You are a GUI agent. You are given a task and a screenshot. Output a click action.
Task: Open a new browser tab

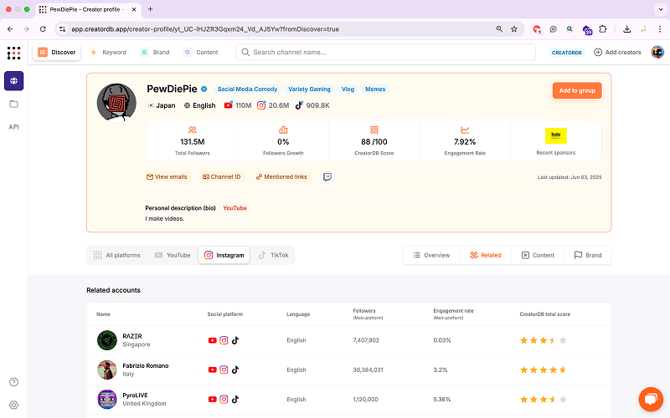[150, 9]
